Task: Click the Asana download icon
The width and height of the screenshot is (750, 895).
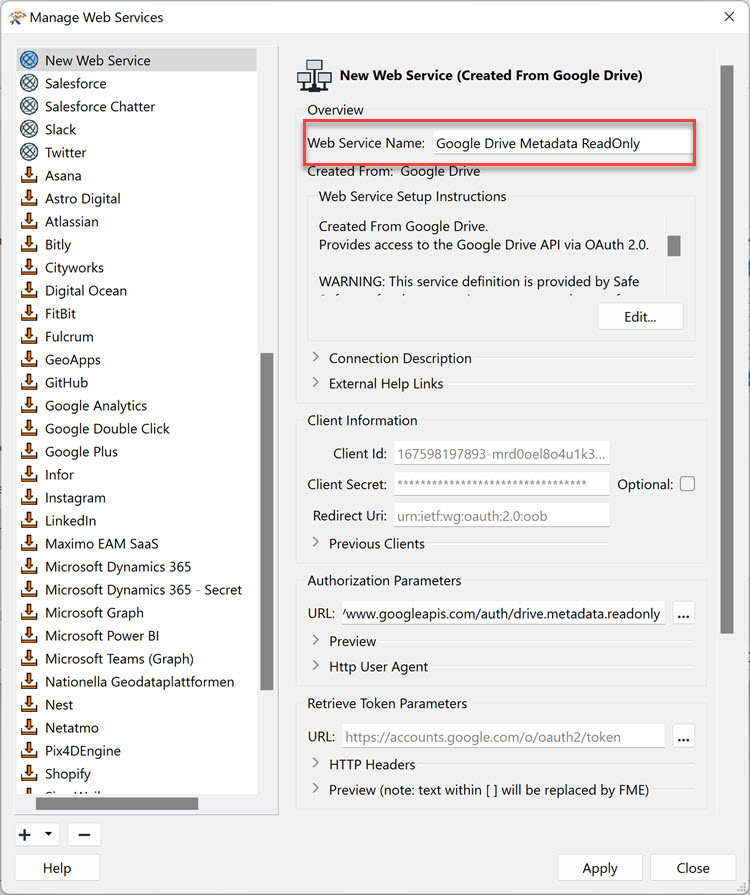Action: pos(29,175)
